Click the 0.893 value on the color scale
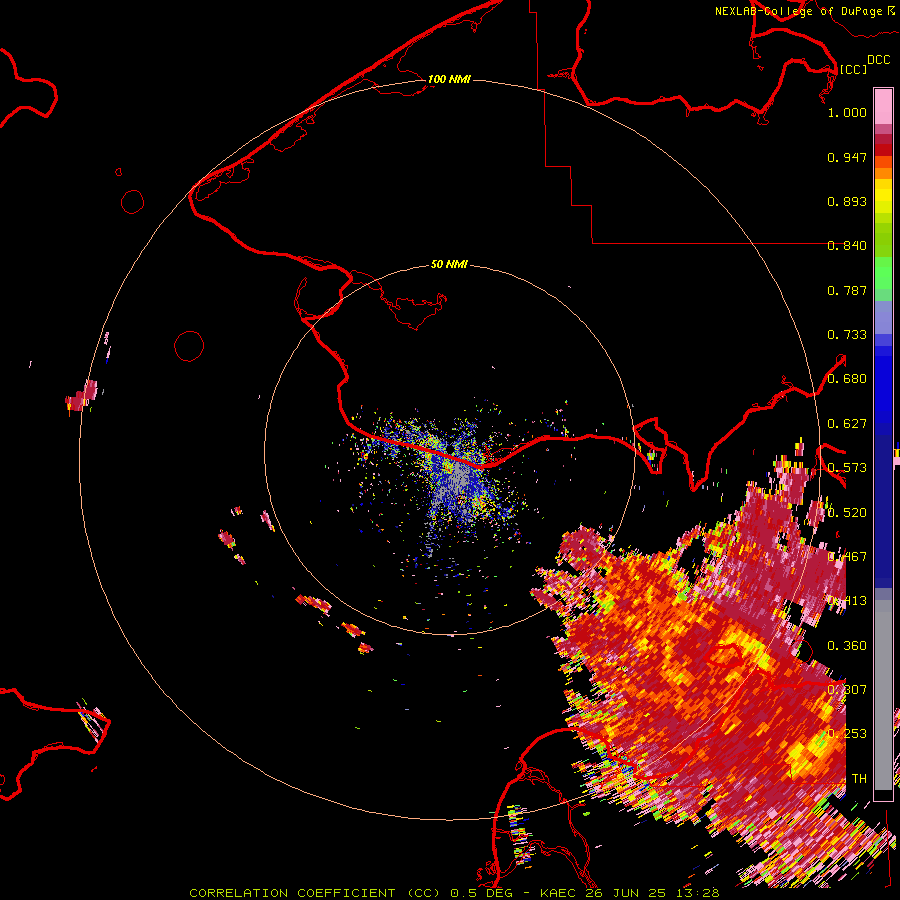 click(847, 201)
